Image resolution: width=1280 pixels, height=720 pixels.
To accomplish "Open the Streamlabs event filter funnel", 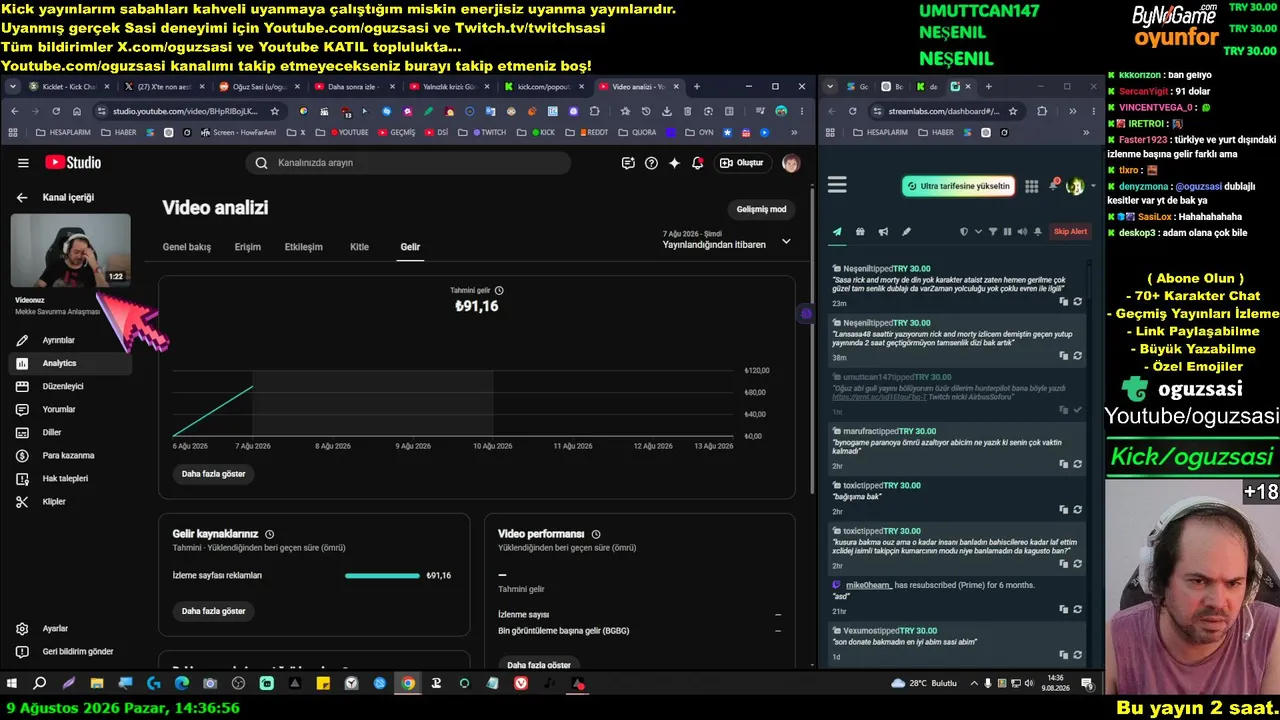I will pos(993,232).
